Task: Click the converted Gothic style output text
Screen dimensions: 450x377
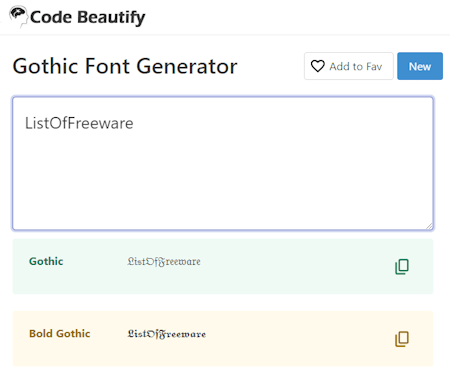Action: (x=164, y=262)
